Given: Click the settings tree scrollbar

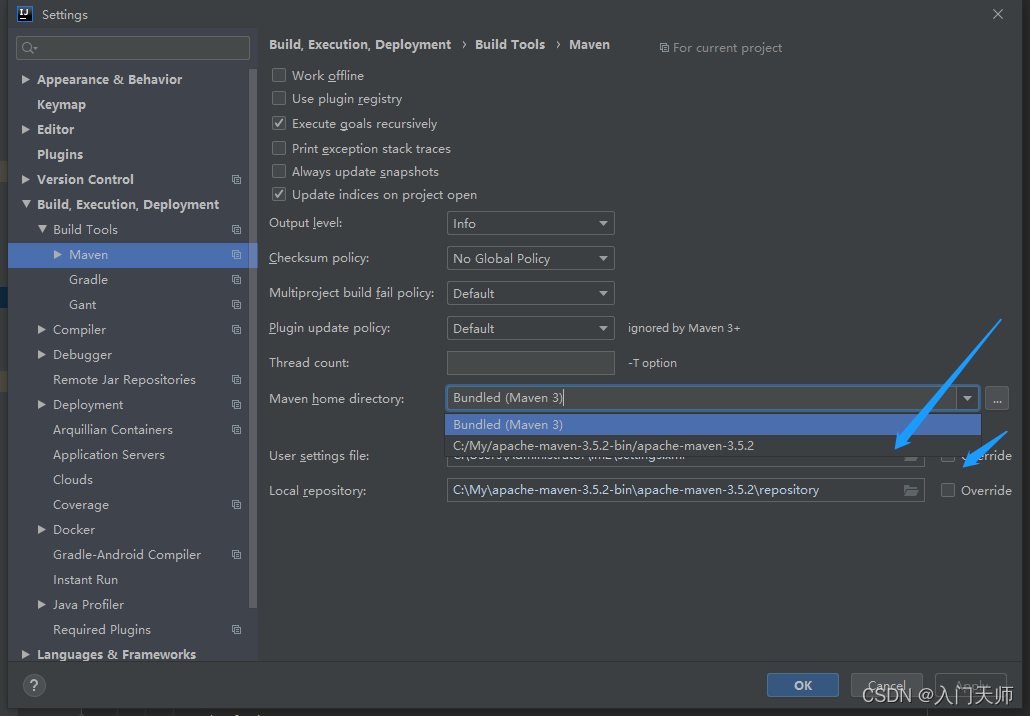Looking at the screenshot, I should pos(253,338).
